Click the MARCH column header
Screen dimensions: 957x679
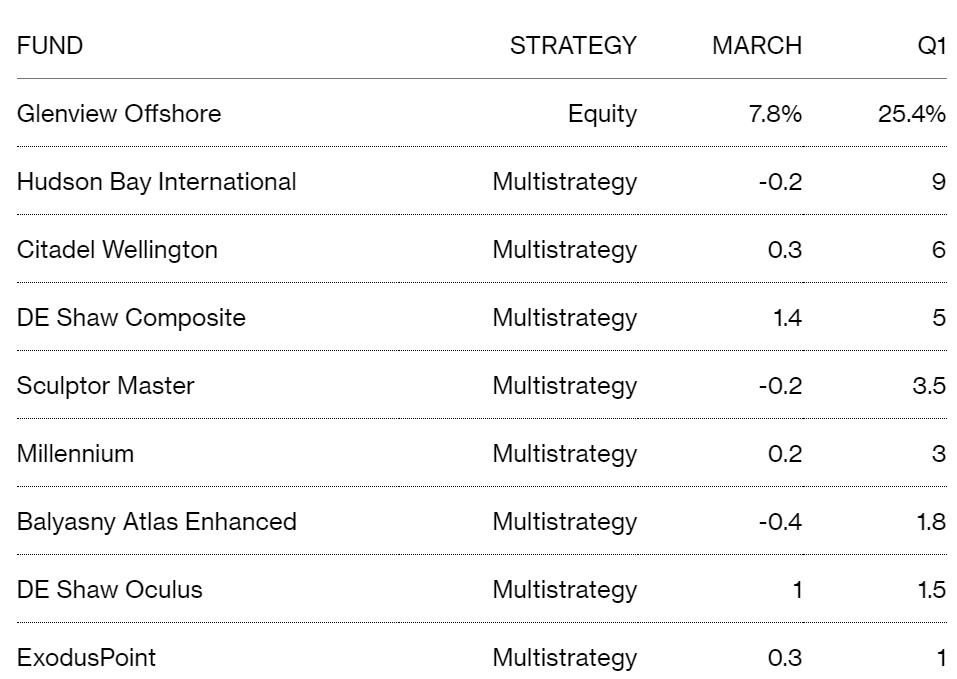pos(757,46)
